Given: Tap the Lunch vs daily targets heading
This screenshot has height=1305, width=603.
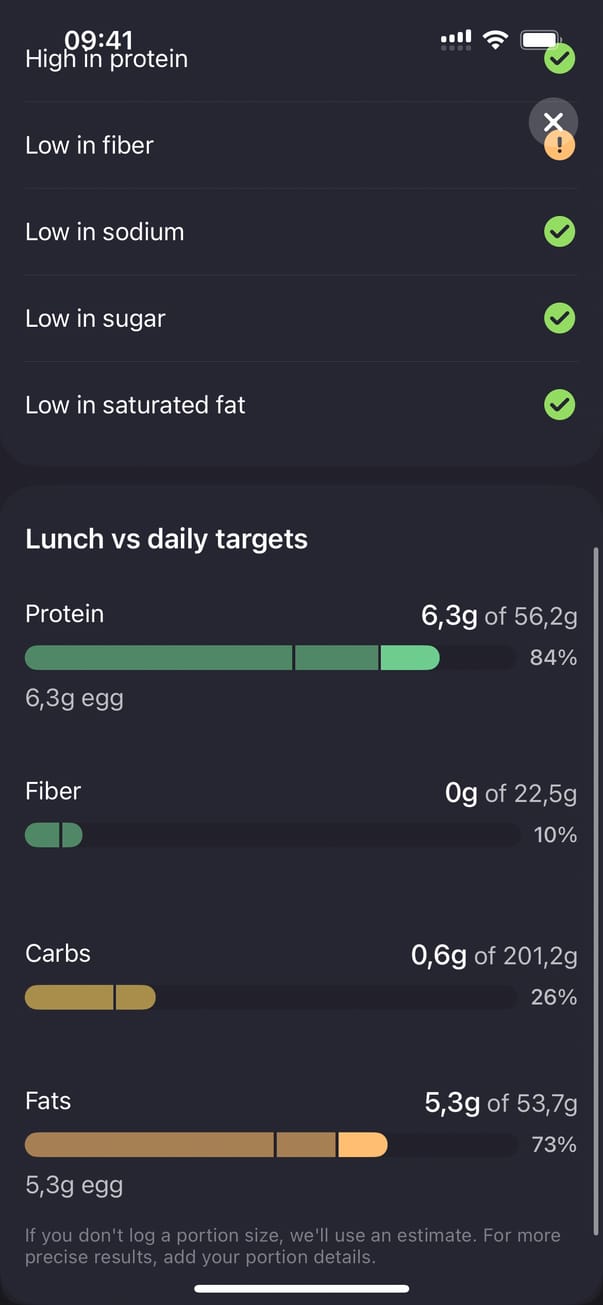Looking at the screenshot, I should pos(166,539).
